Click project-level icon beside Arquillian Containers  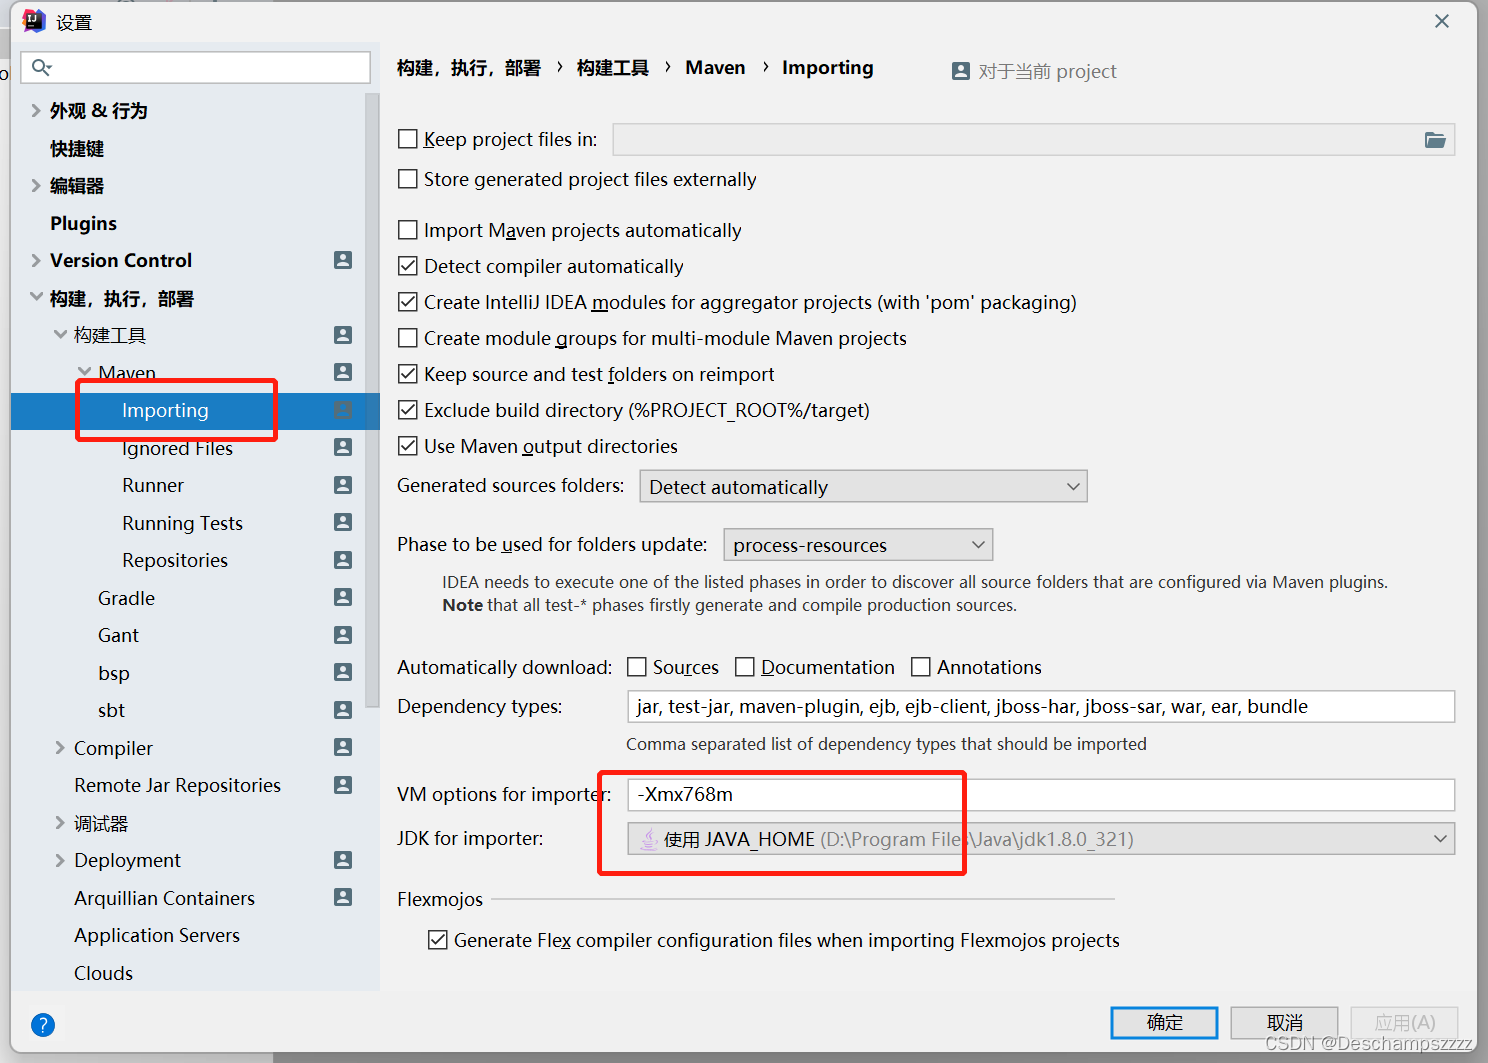[343, 897]
